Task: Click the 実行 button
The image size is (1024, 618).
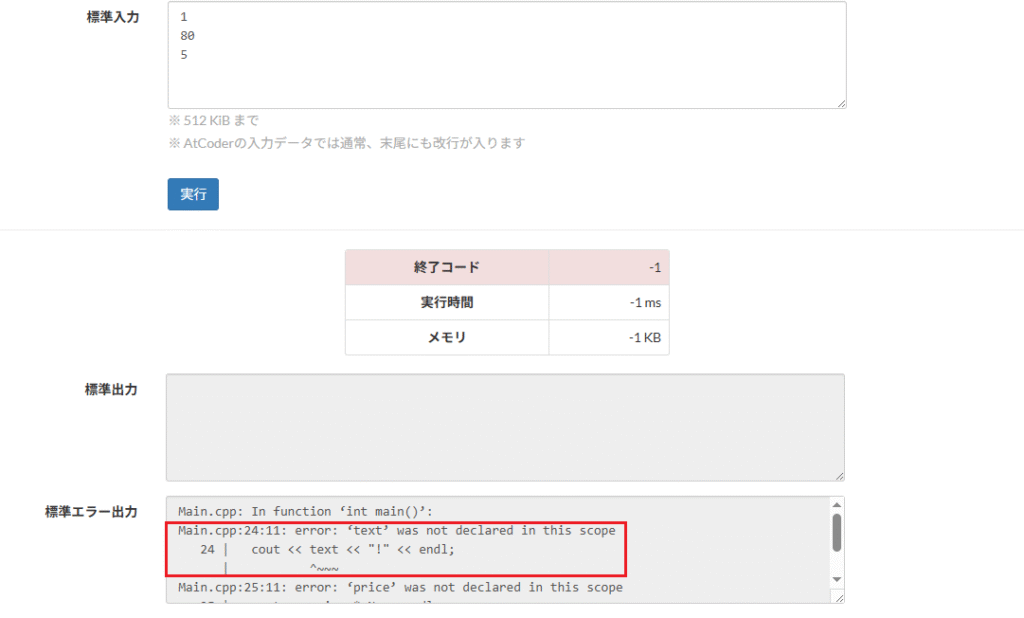Action: (193, 194)
